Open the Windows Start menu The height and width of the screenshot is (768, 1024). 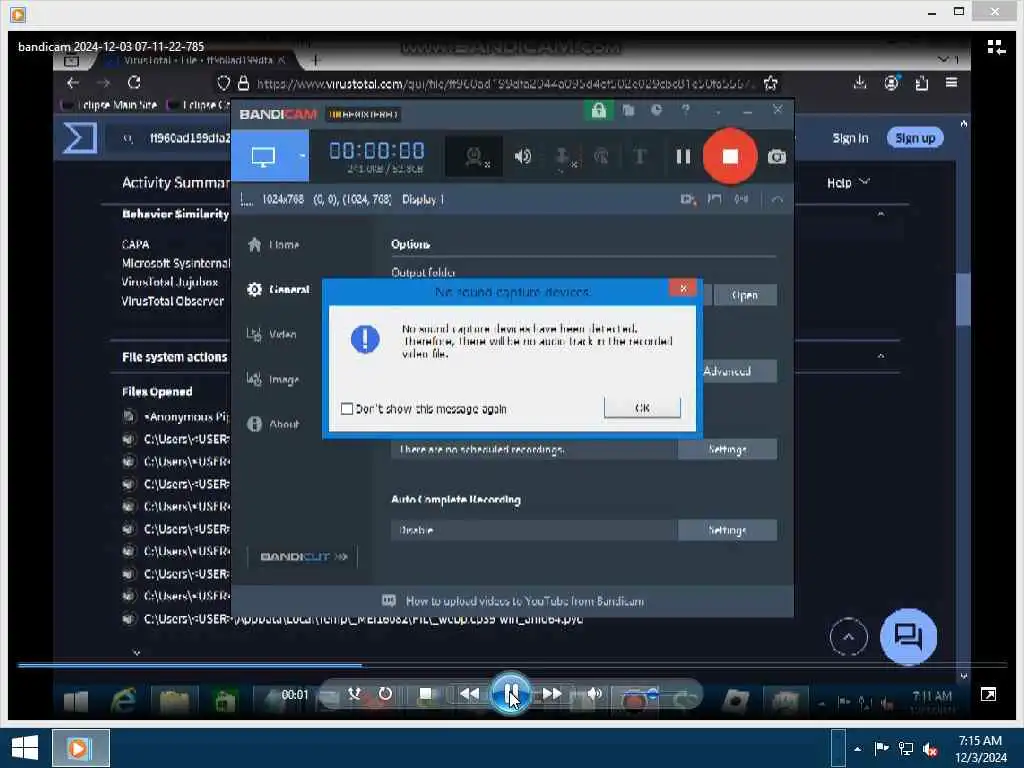tap(25, 748)
